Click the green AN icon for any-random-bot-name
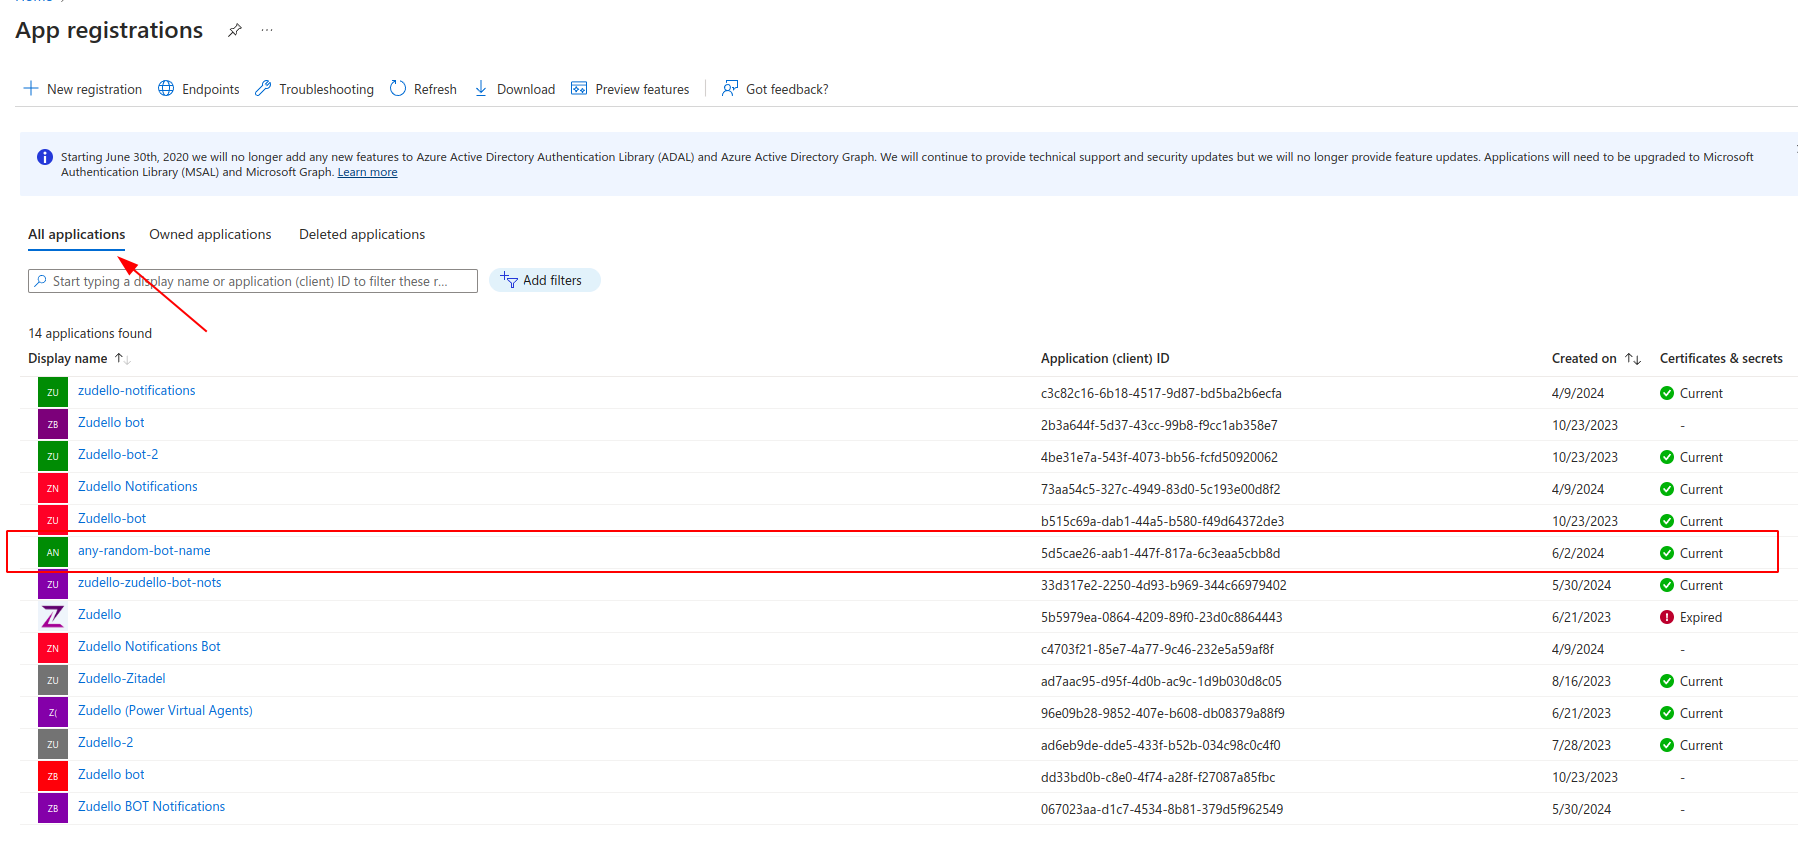 [x=53, y=552]
